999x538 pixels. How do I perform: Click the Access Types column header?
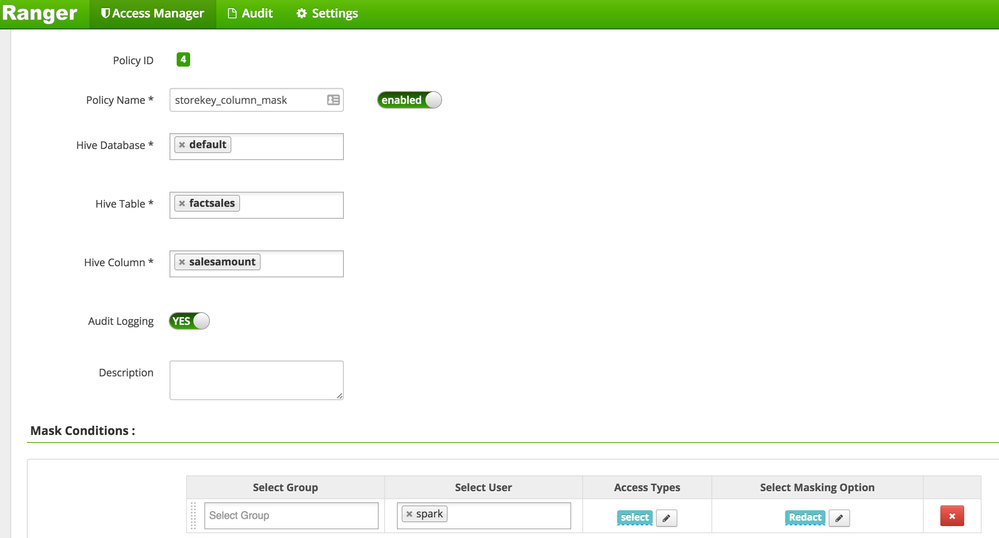click(x=647, y=488)
